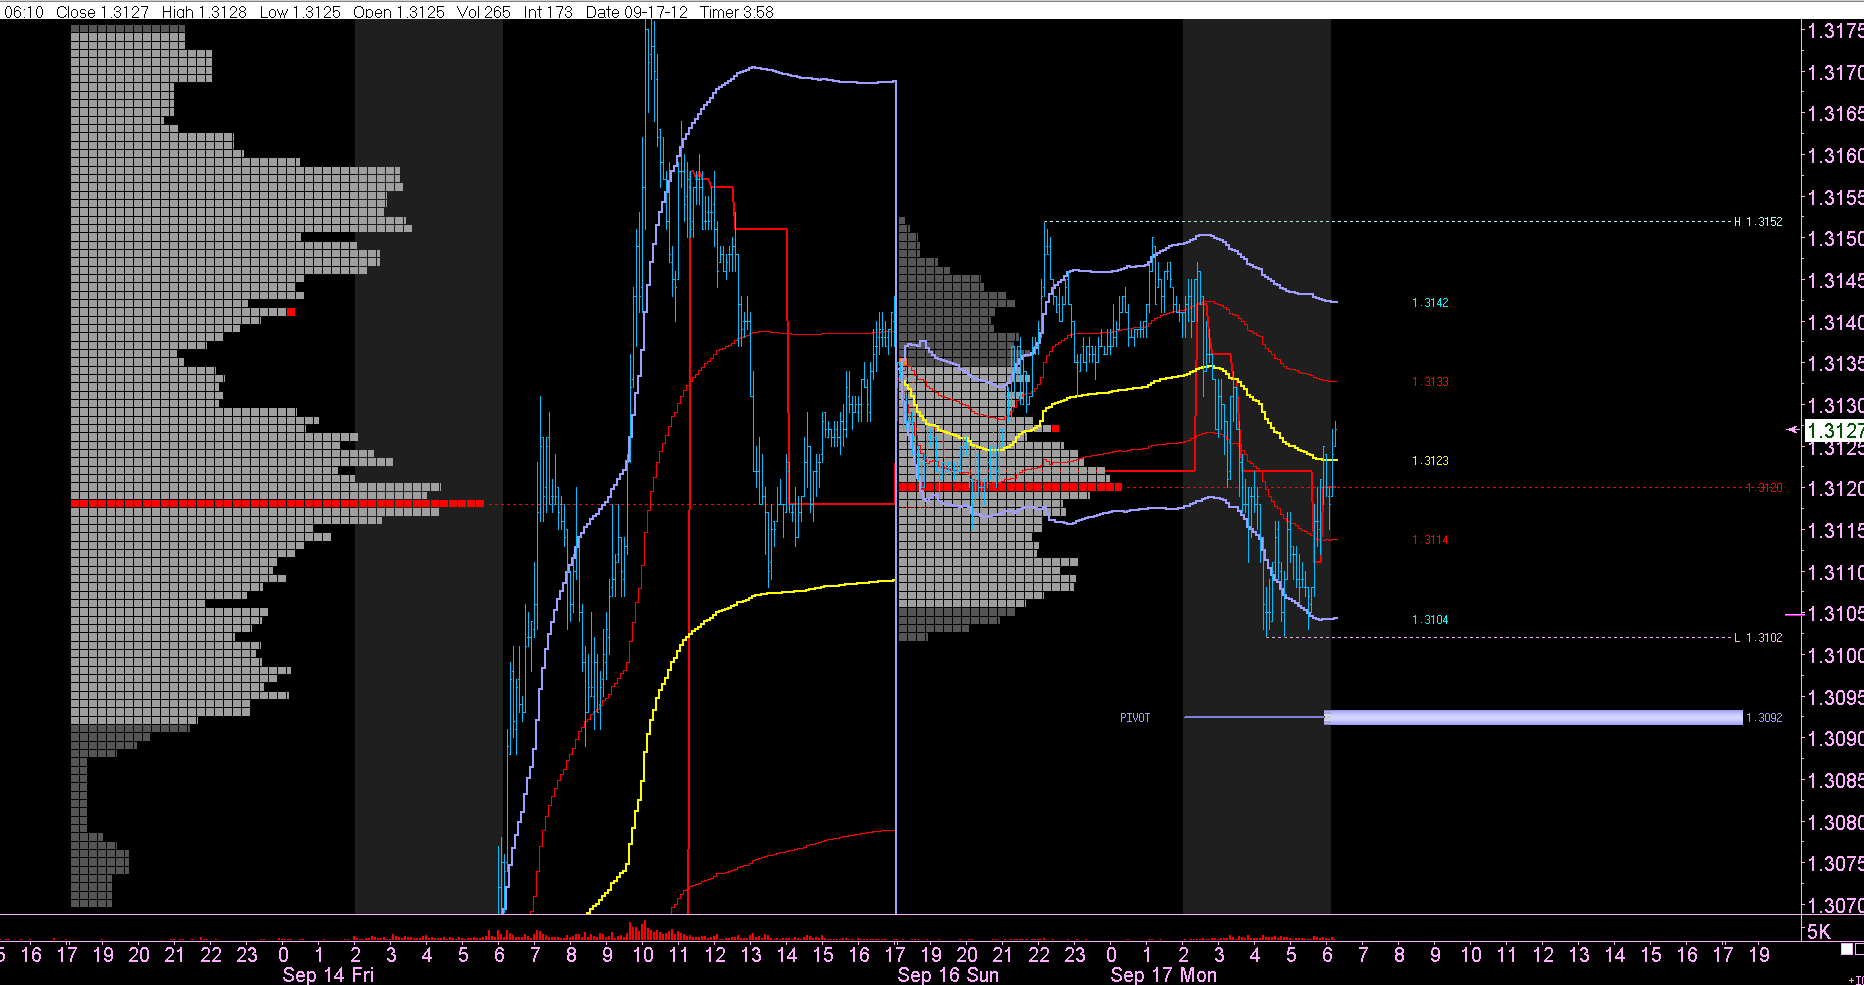The width and height of the screenshot is (1864, 985).
Task: Click the 1.3170 price axis label
Action: pyautogui.click(x=1836, y=73)
